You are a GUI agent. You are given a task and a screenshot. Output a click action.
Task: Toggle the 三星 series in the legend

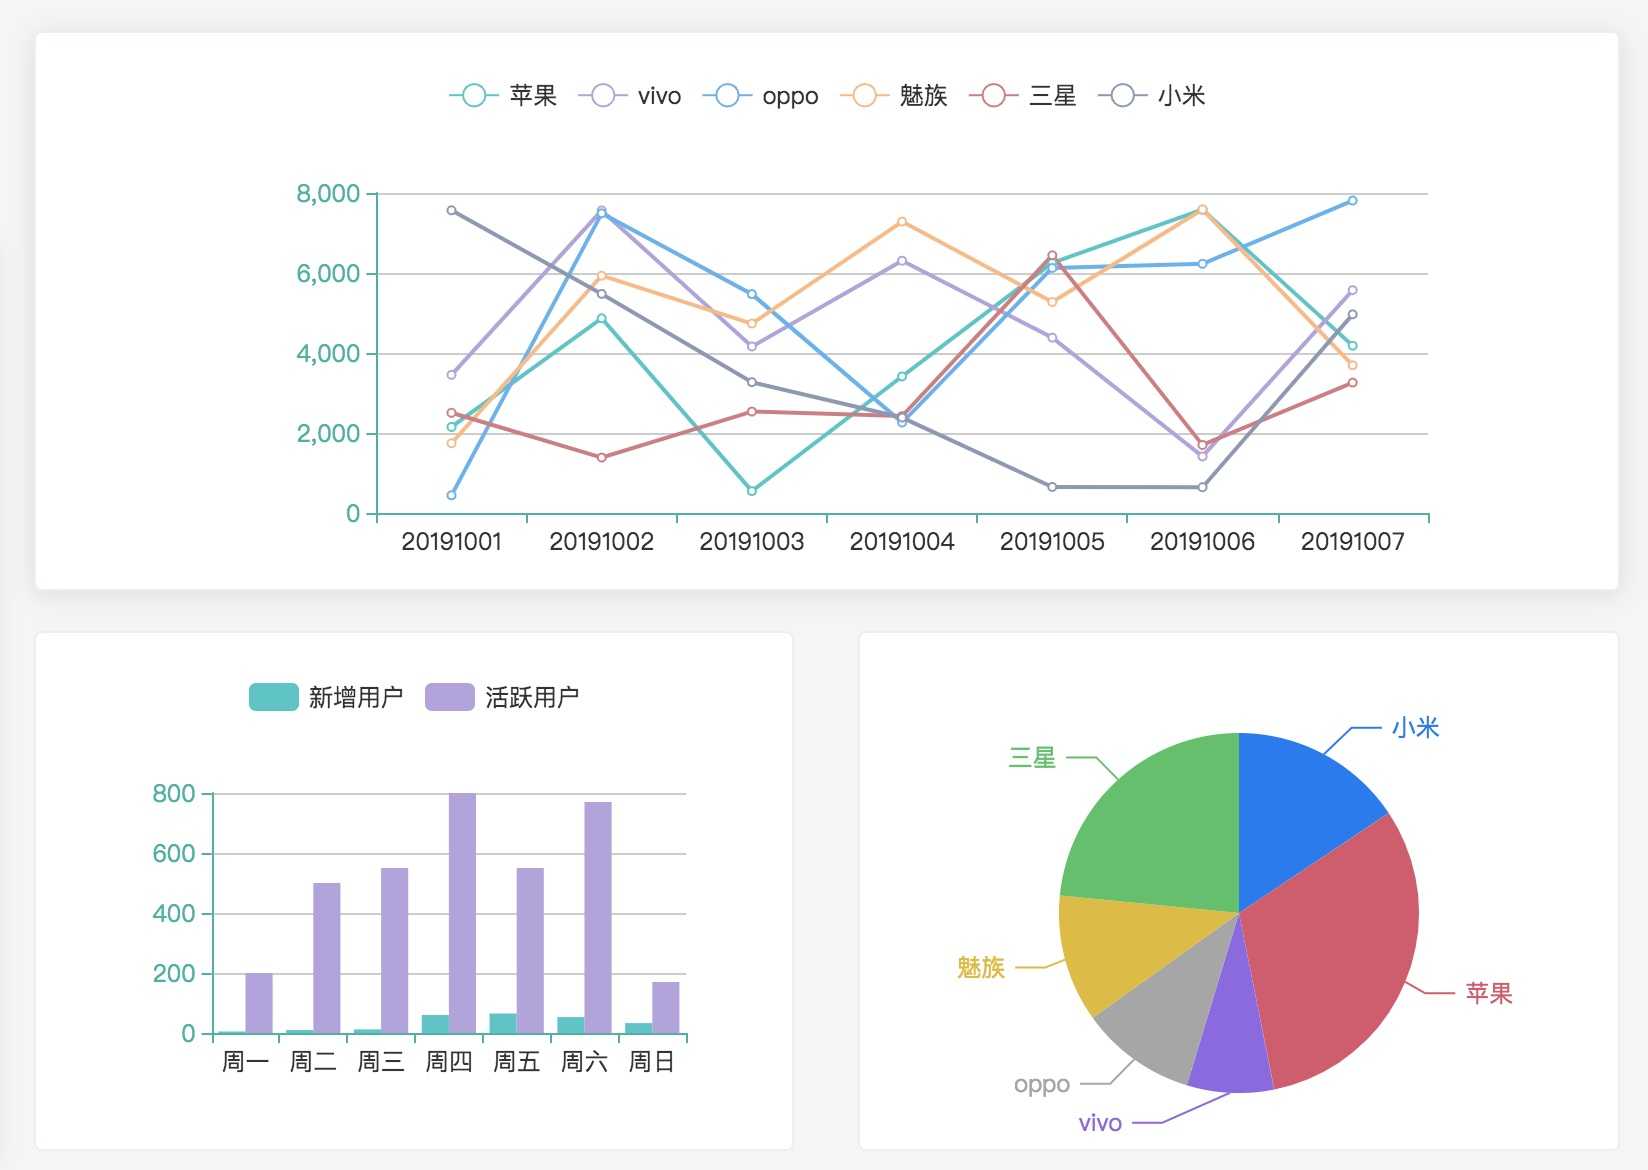click(x=1023, y=96)
